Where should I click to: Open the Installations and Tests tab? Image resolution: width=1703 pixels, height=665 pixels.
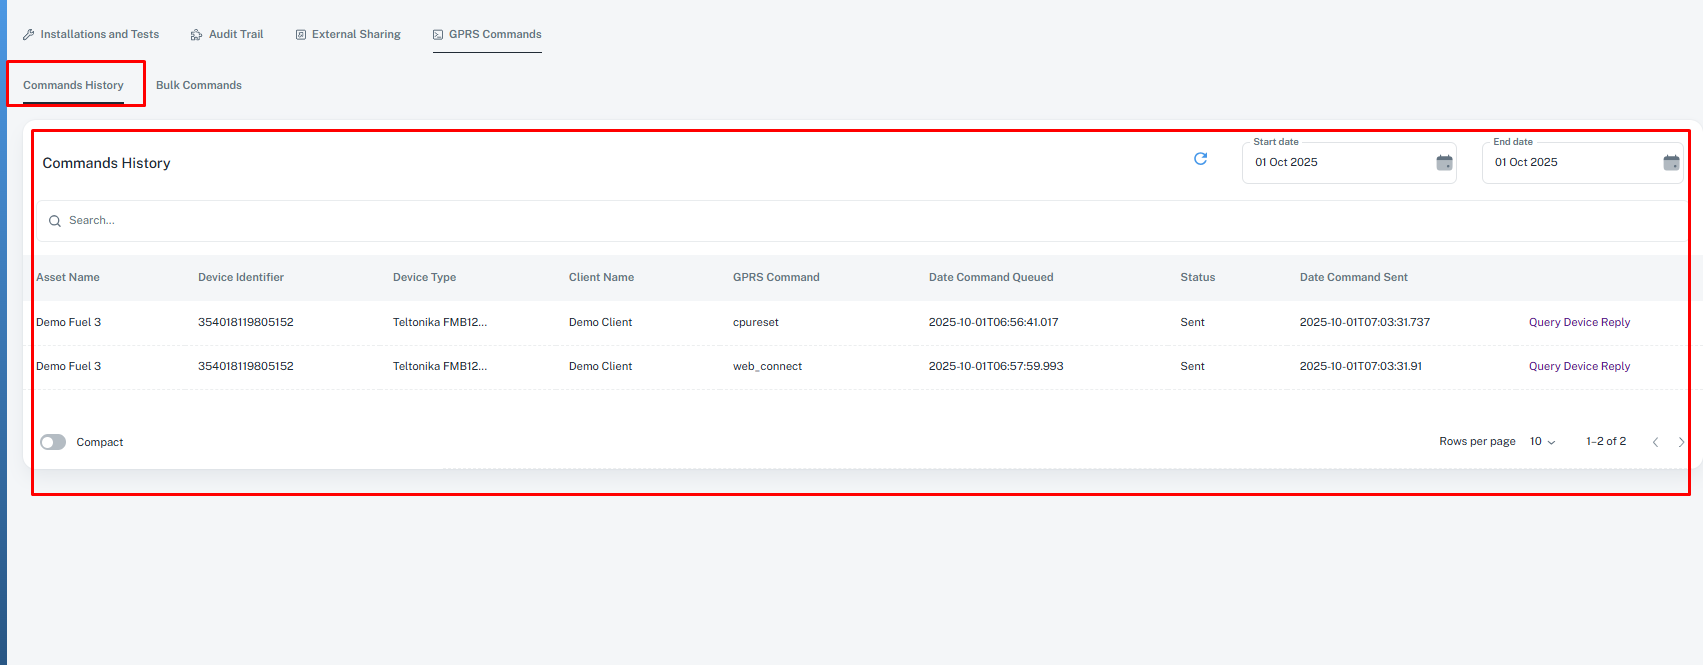coord(91,34)
